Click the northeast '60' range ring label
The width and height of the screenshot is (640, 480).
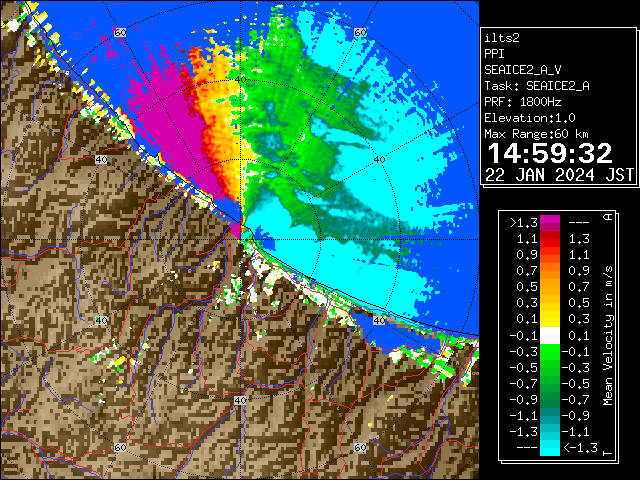point(360,32)
